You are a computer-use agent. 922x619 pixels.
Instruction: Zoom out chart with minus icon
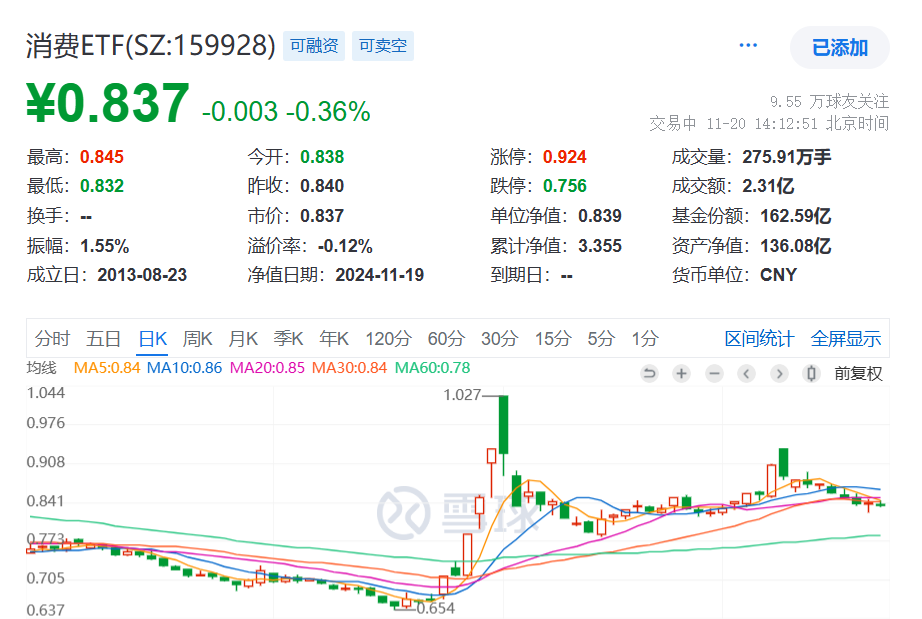pos(714,373)
